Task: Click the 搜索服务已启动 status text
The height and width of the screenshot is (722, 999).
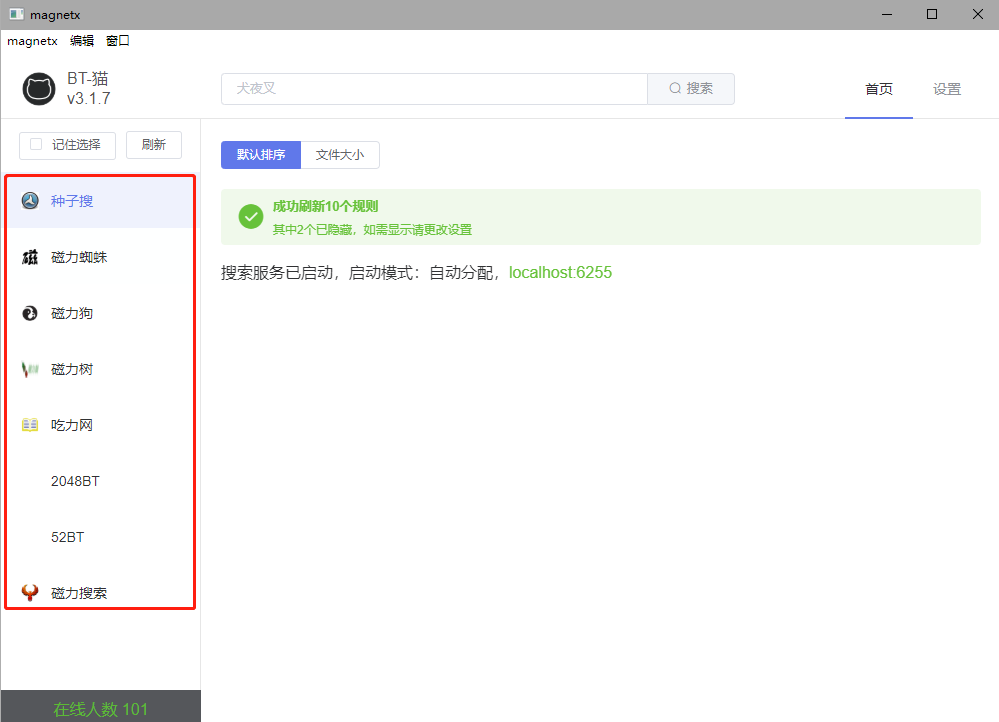Action: pos(360,273)
